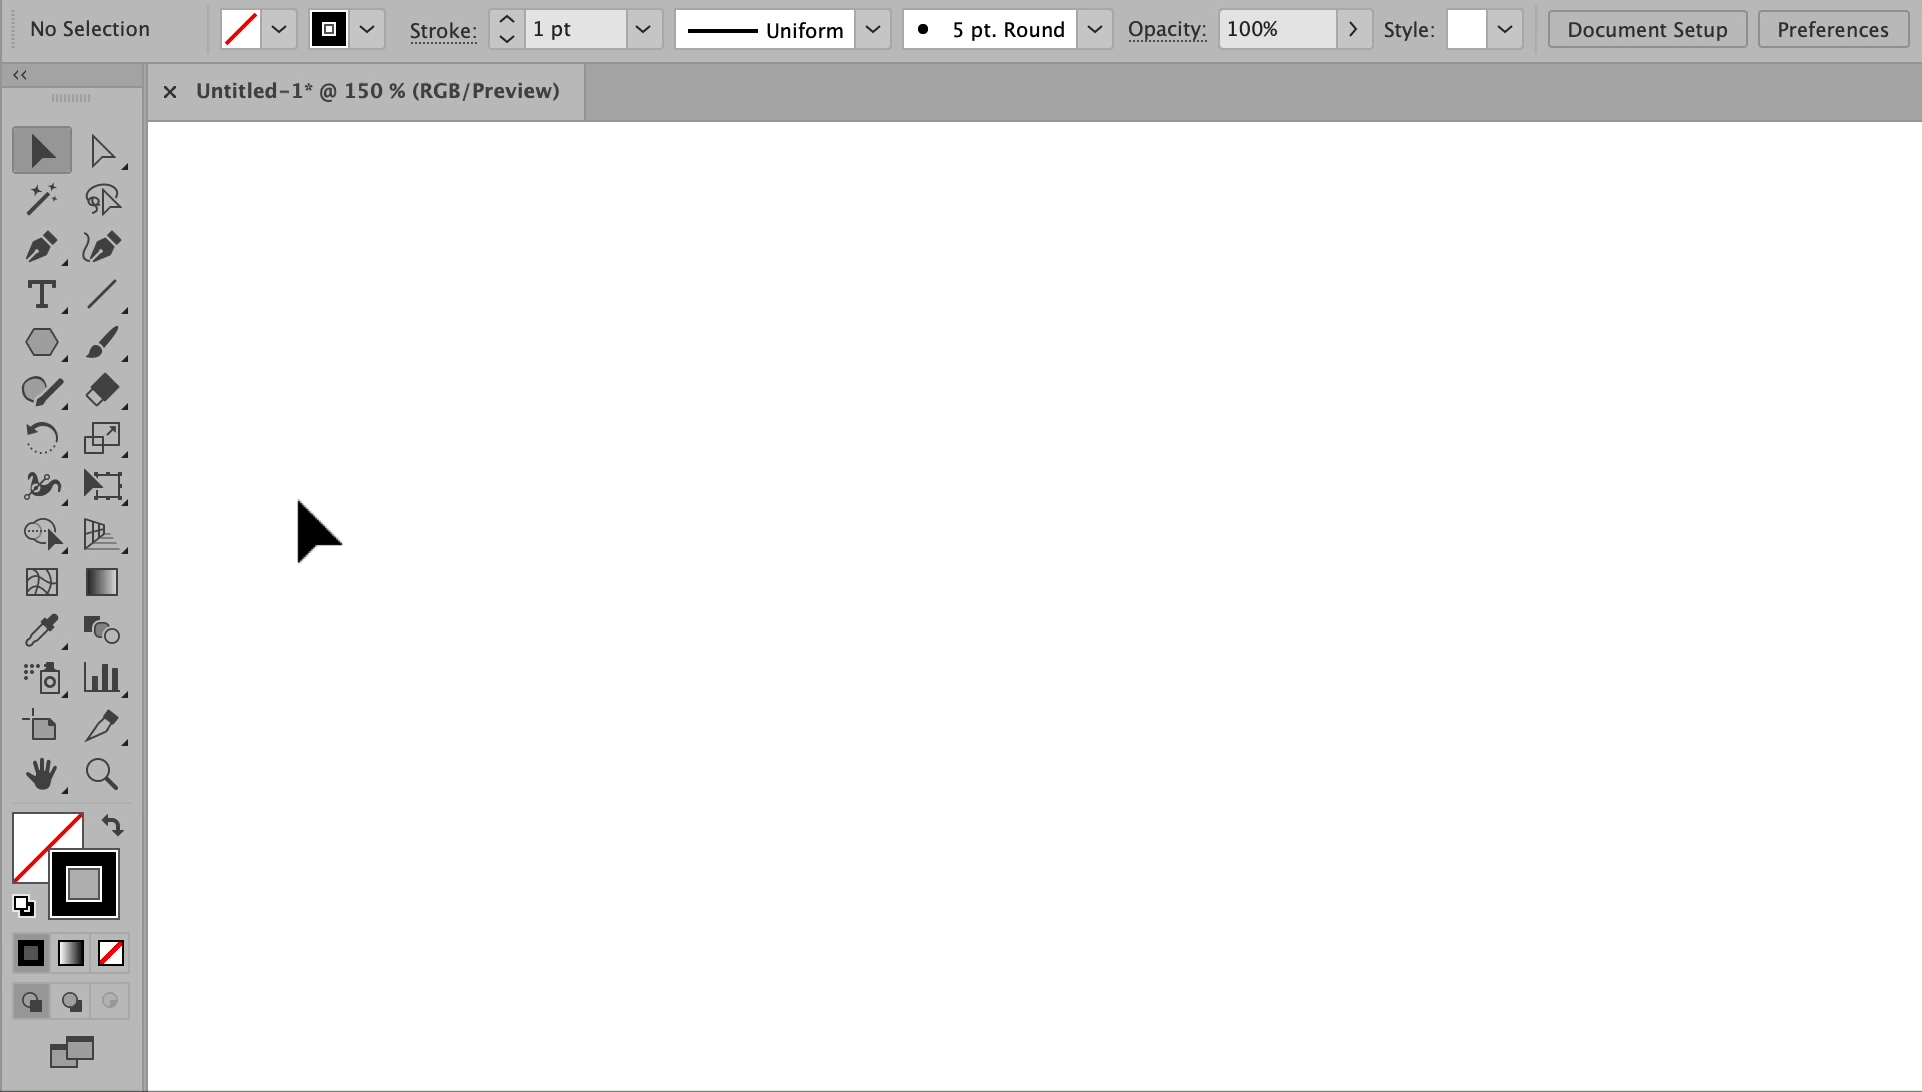Select the Eraser tool
Image resolution: width=1922 pixels, height=1092 pixels.
pyautogui.click(x=102, y=390)
